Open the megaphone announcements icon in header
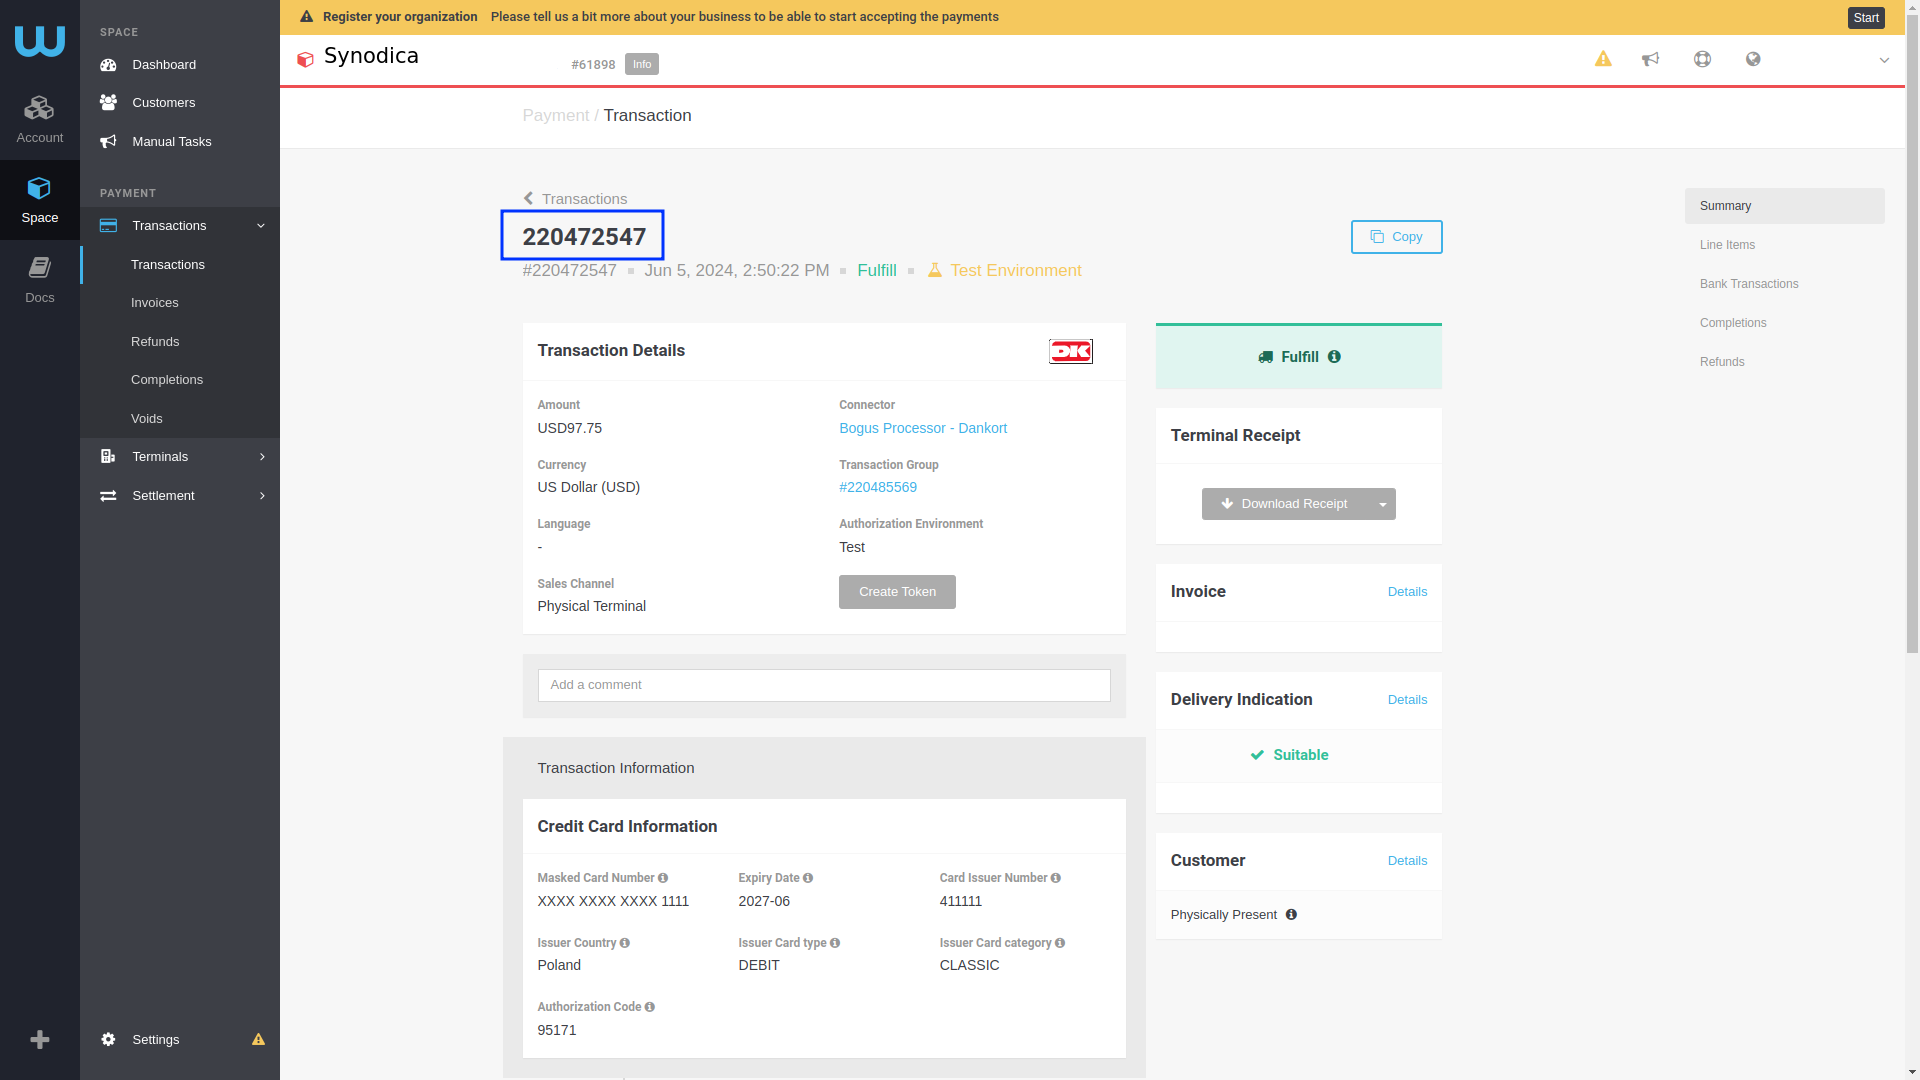1920x1080 pixels. tap(1651, 59)
